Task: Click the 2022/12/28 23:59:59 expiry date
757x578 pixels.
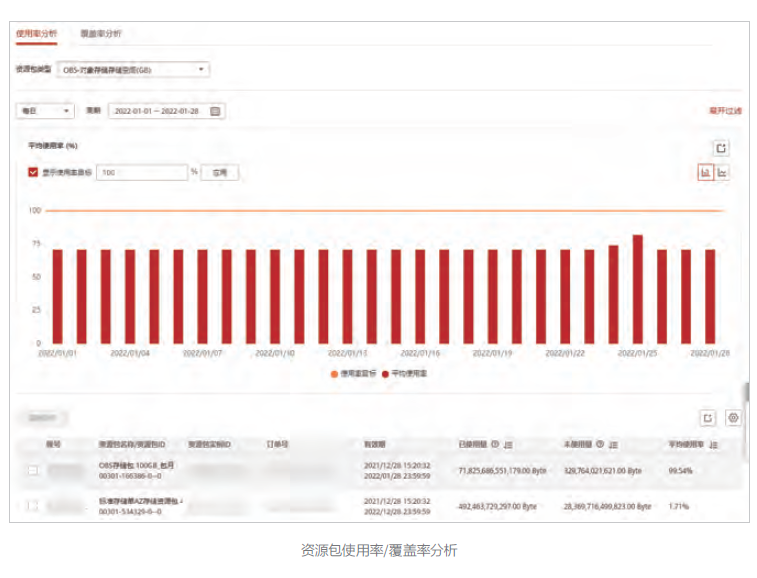Action: tap(397, 512)
